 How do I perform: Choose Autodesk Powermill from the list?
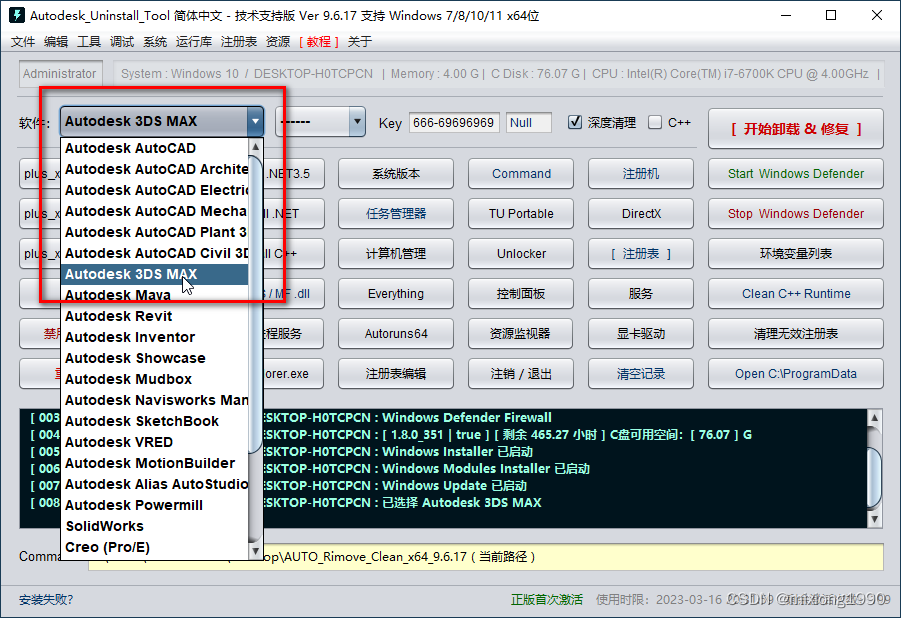coord(155,505)
